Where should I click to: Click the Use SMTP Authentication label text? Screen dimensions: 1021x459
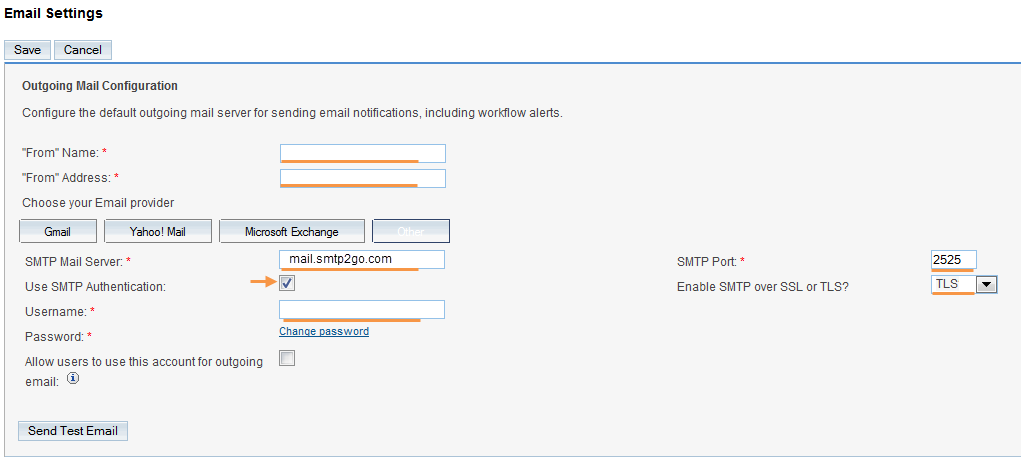click(94, 287)
